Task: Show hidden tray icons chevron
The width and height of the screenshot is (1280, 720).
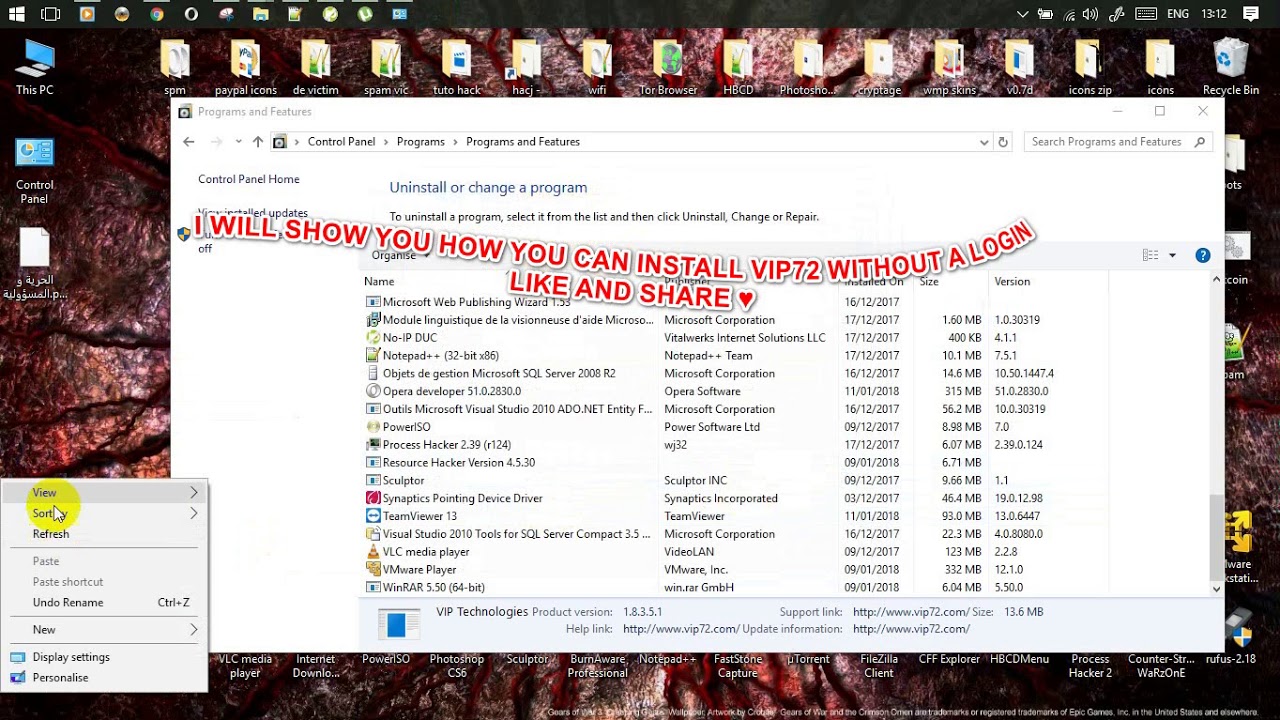Action: click(1022, 14)
